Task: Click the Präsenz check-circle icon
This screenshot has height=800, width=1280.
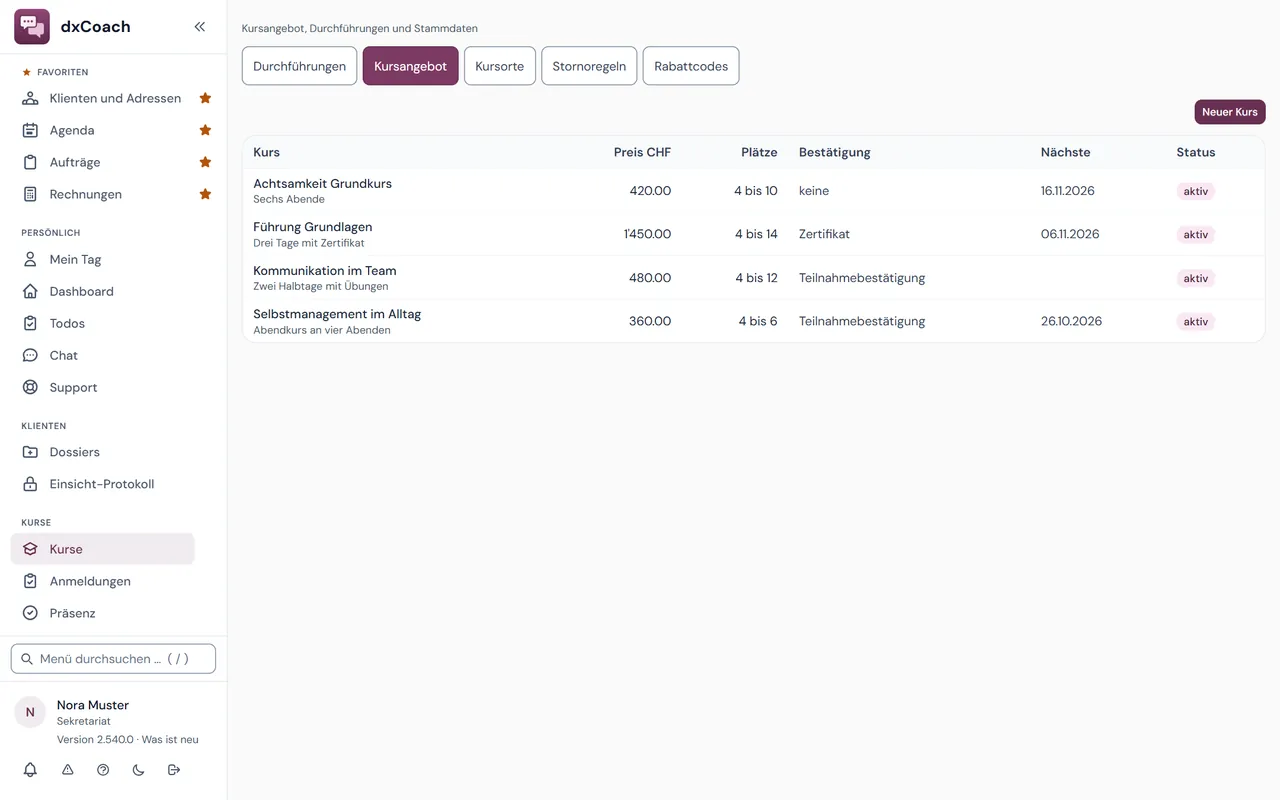Action: click(30, 613)
